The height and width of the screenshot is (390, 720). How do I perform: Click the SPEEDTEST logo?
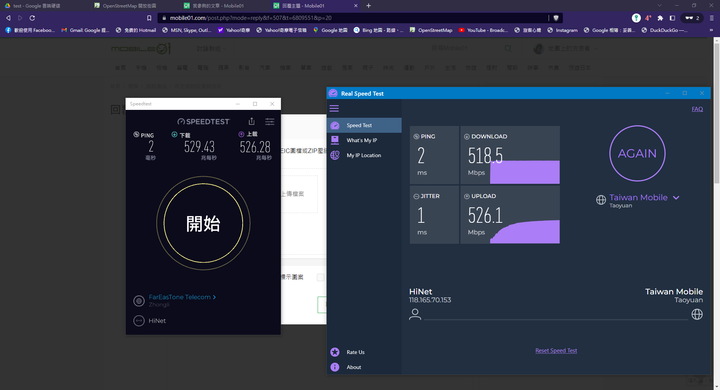coord(203,121)
